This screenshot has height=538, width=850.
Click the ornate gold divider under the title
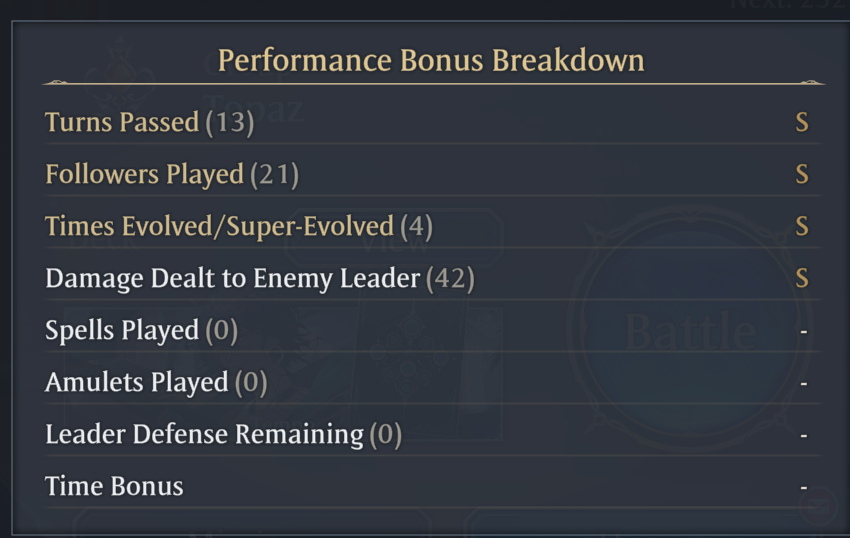click(433, 84)
